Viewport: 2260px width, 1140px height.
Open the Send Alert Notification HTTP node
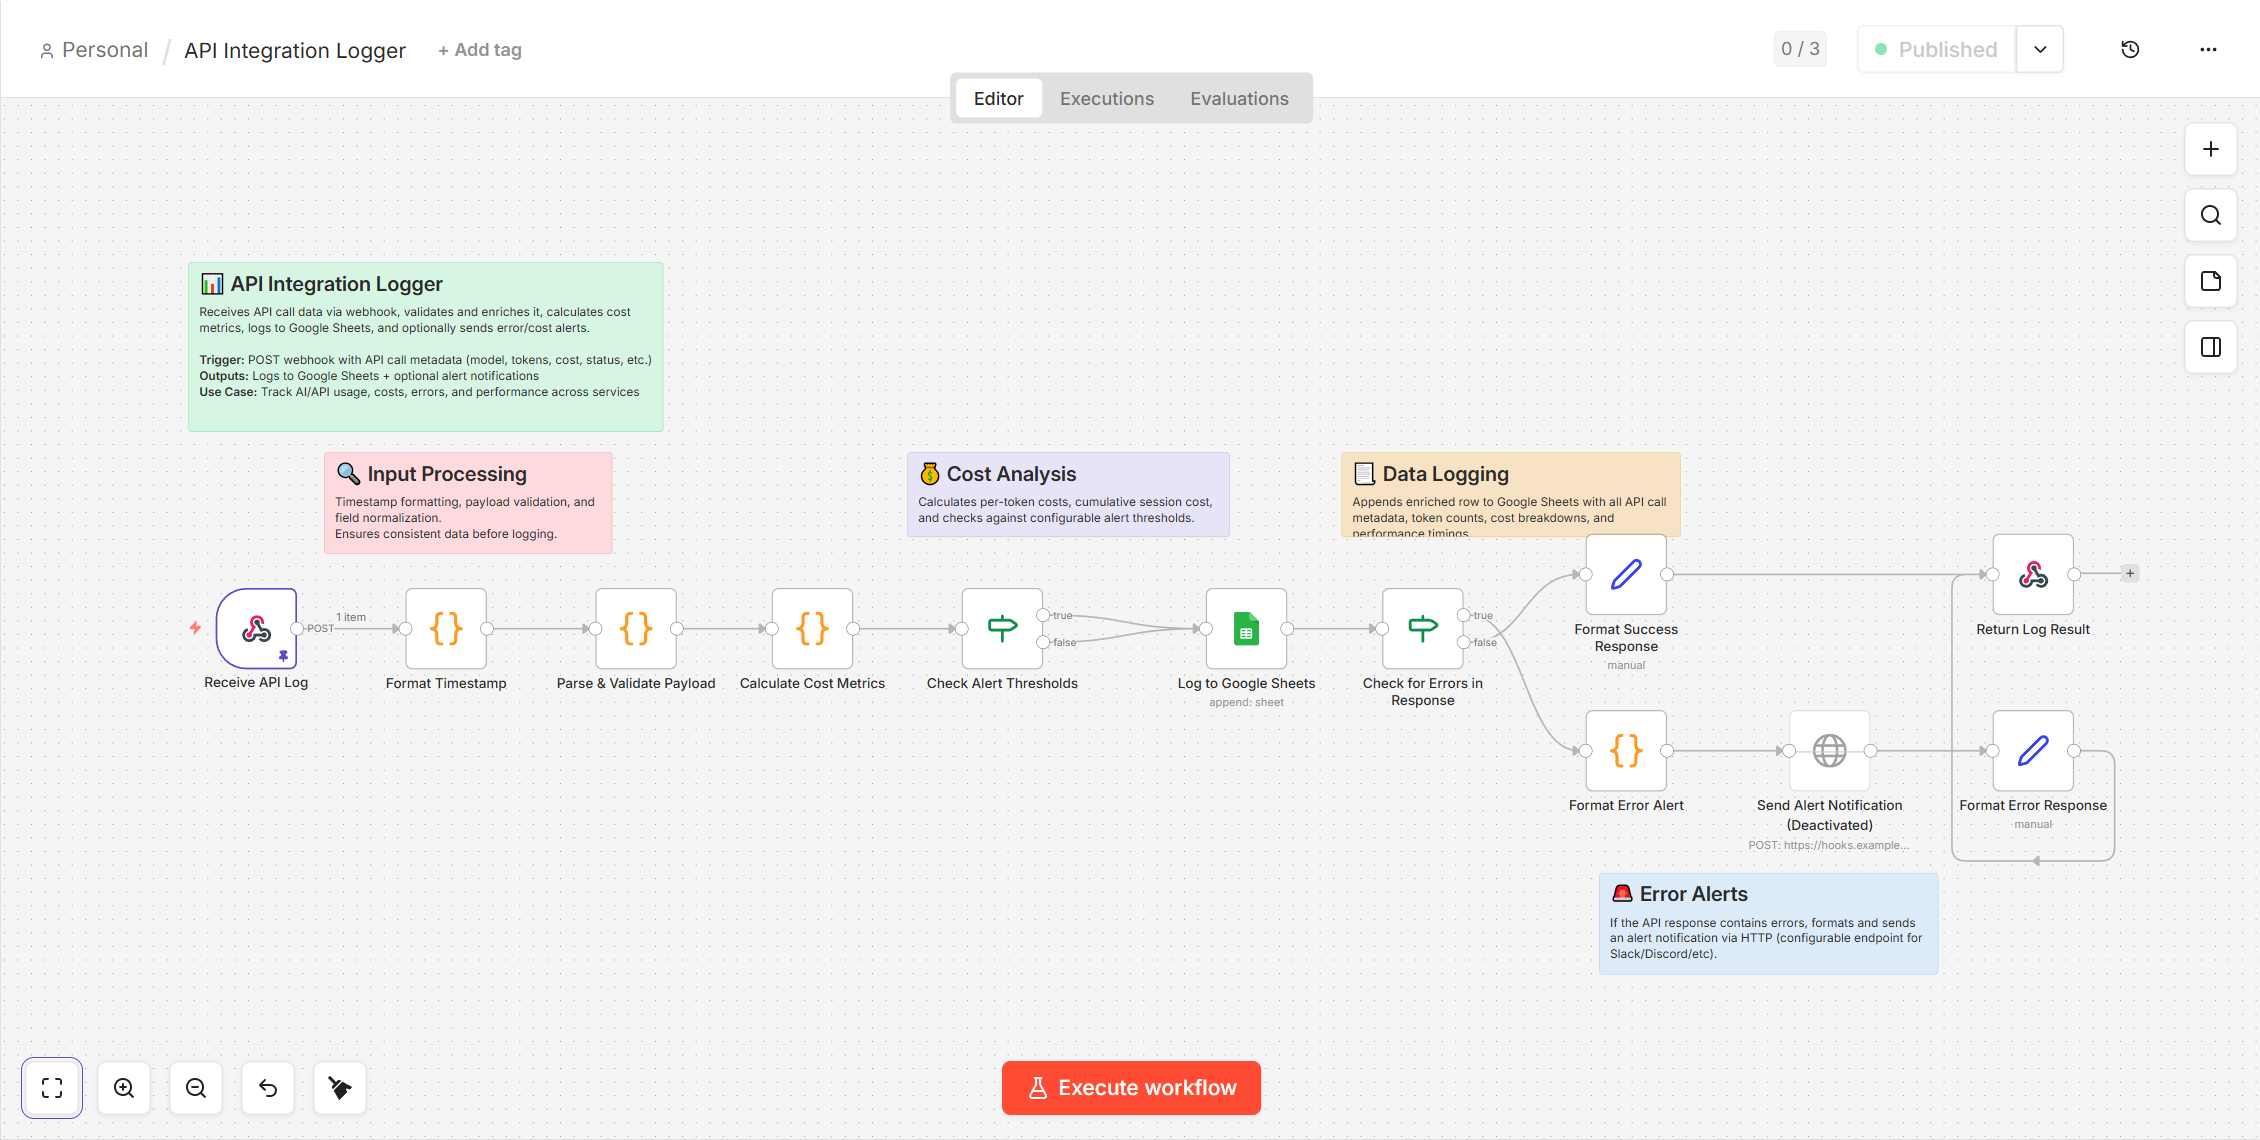pyautogui.click(x=1829, y=750)
